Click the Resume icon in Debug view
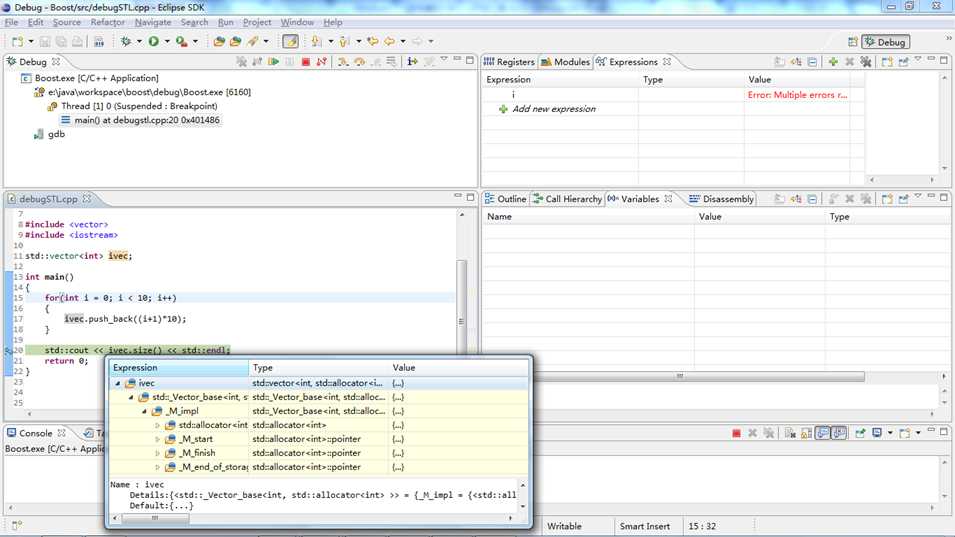This screenshot has width=955, height=537. click(273, 61)
